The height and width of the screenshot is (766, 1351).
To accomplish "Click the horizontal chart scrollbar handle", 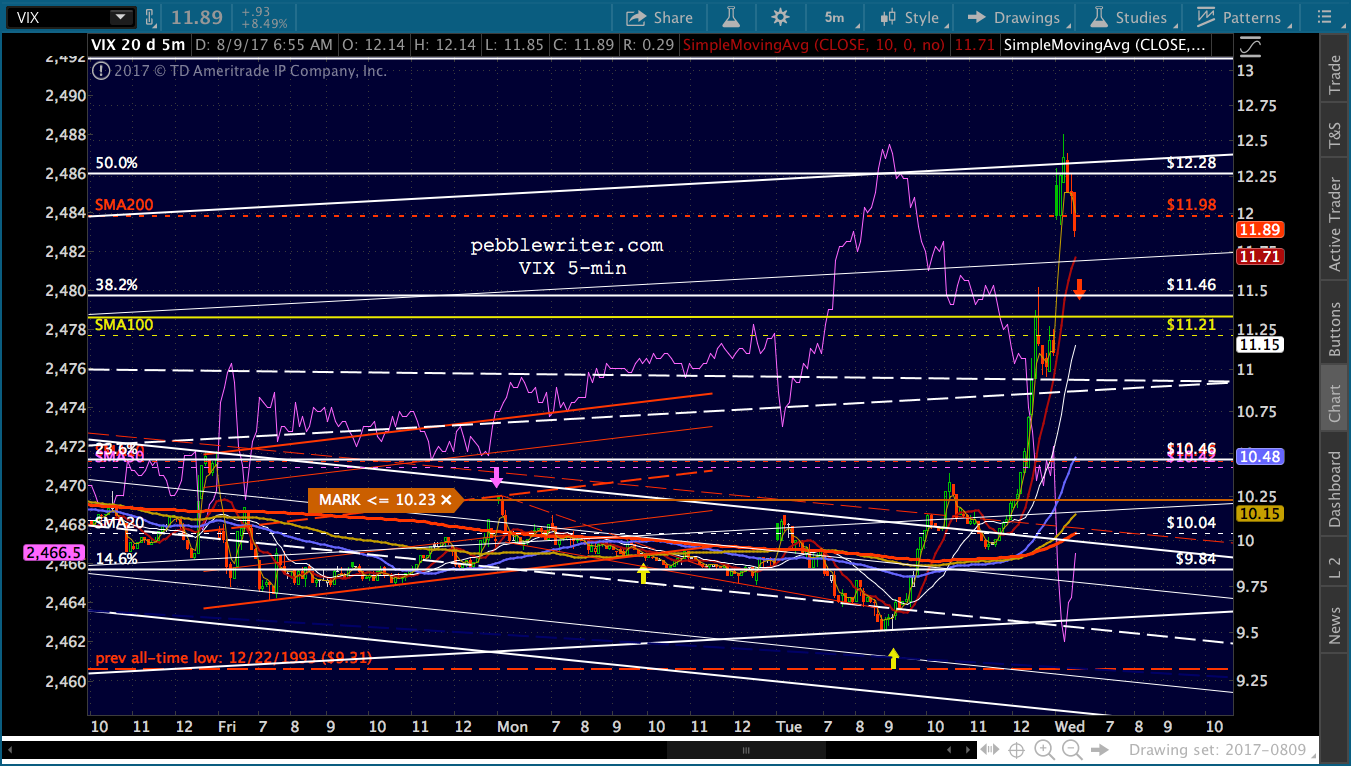I will [744, 750].
